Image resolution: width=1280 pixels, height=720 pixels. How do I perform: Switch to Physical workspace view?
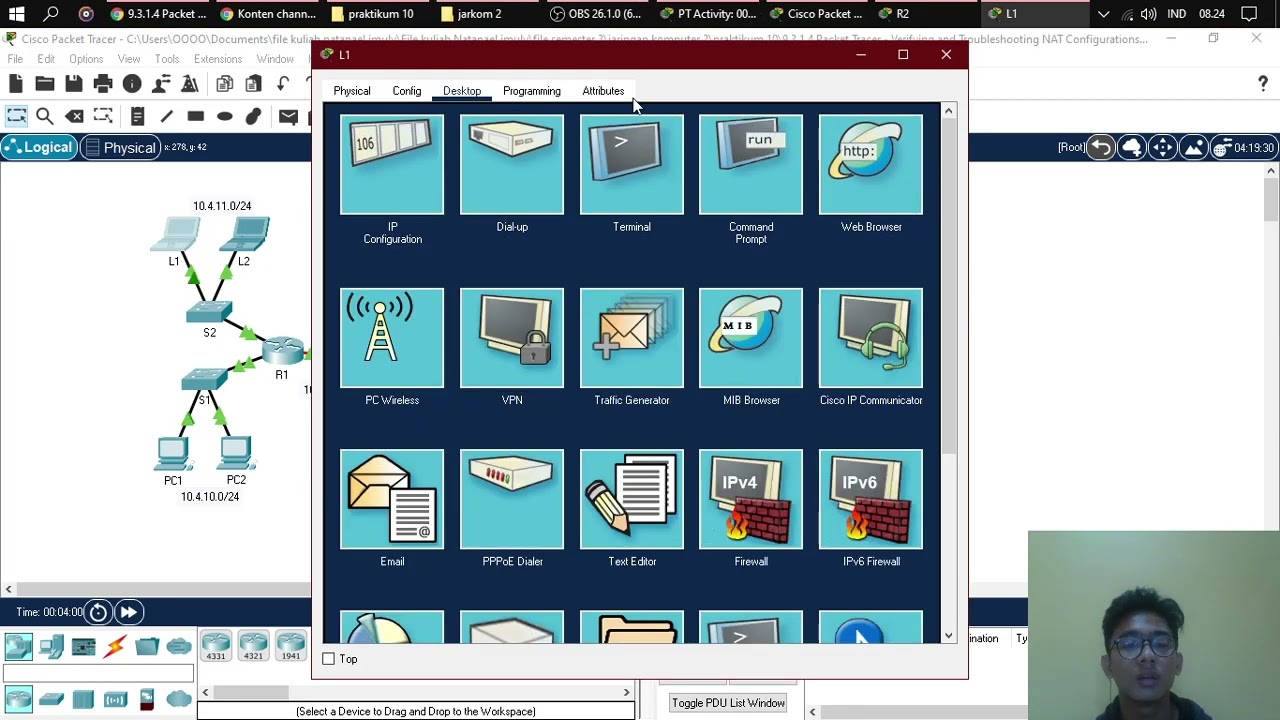(120, 147)
